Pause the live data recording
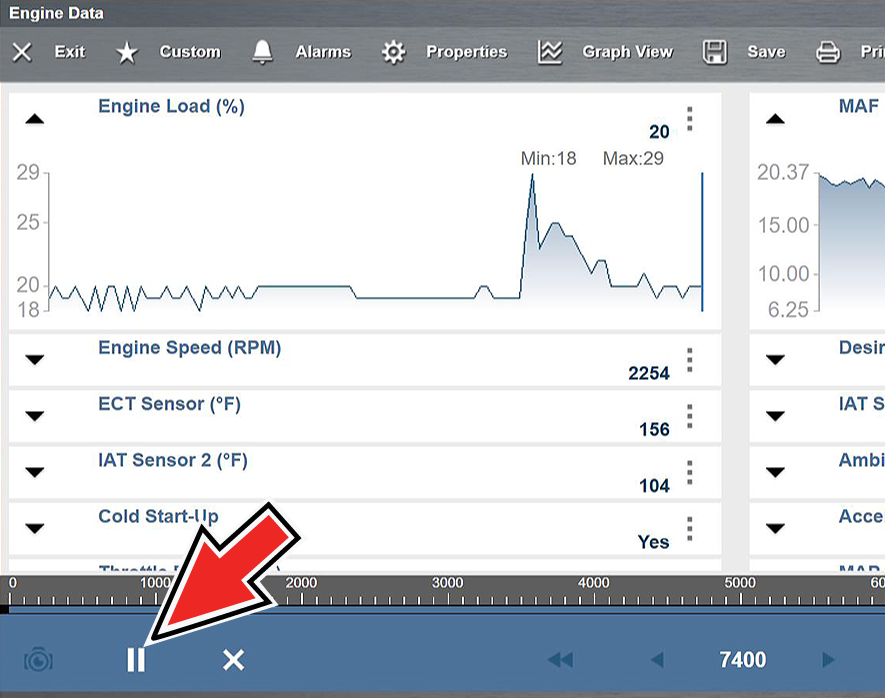885x698 pixels. pyautogui.click(x=136, y=660)
